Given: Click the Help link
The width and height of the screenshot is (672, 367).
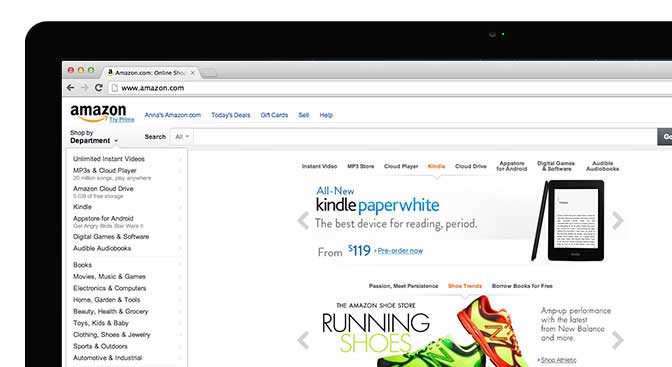Looking at the screenshot, I should [326, 115].
